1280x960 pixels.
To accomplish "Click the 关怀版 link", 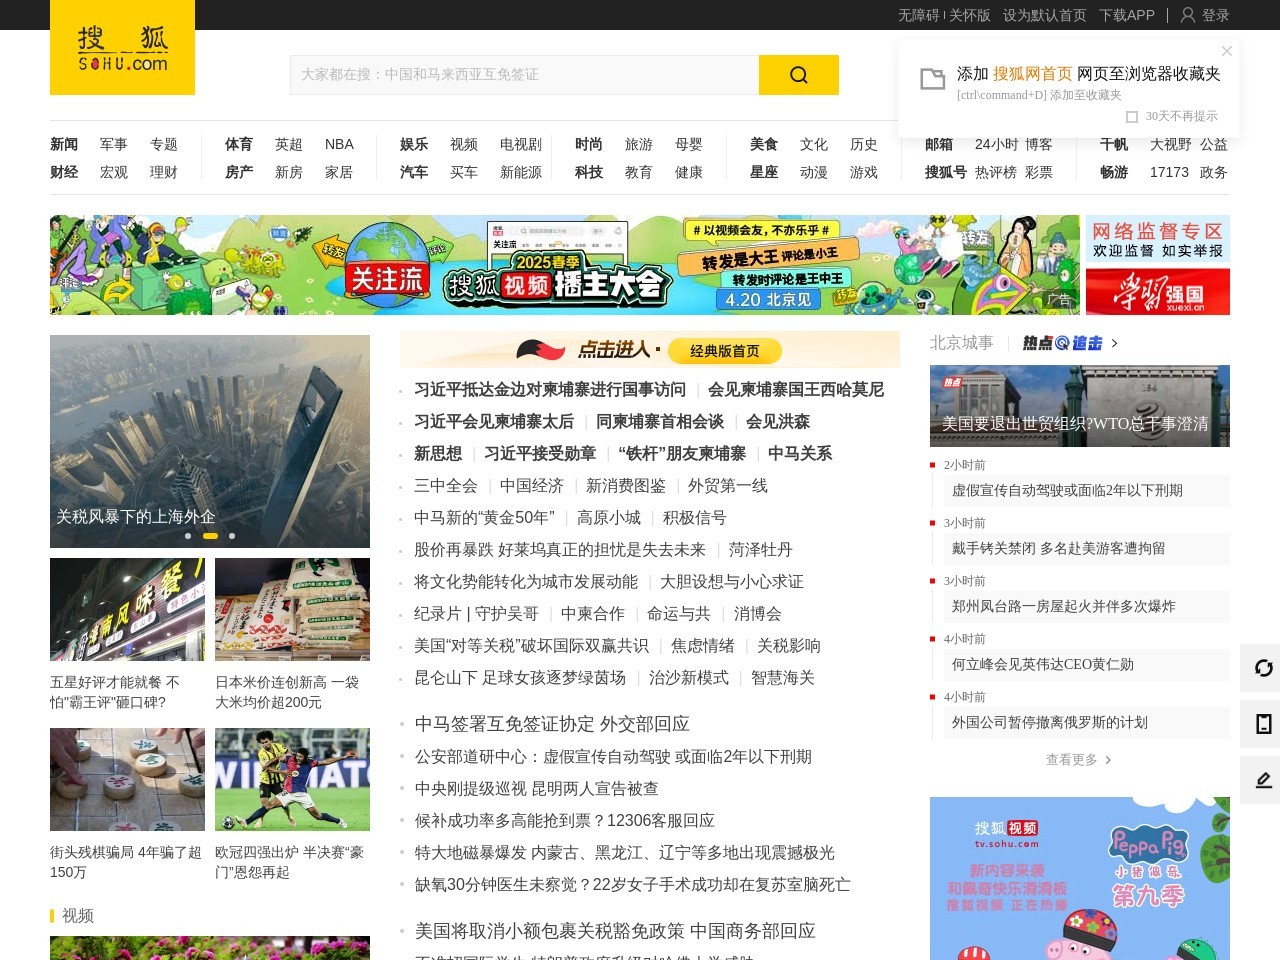I will point(970,15).
